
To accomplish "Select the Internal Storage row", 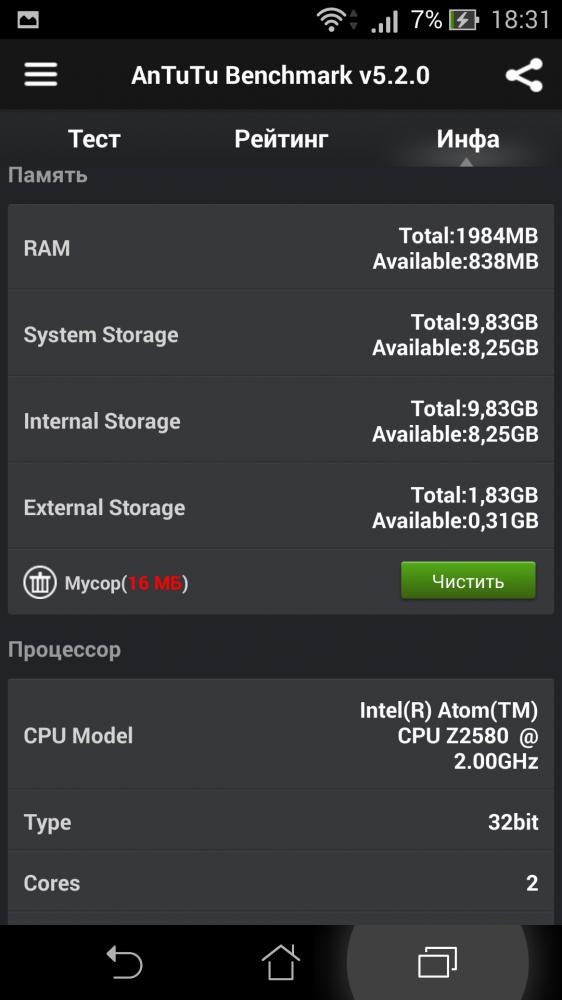I will 281,420.
